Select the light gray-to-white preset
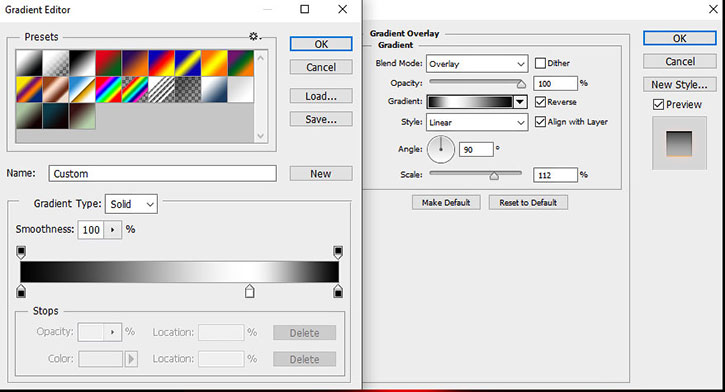This screenshot has width=725, height=392. tap(240, 89)
